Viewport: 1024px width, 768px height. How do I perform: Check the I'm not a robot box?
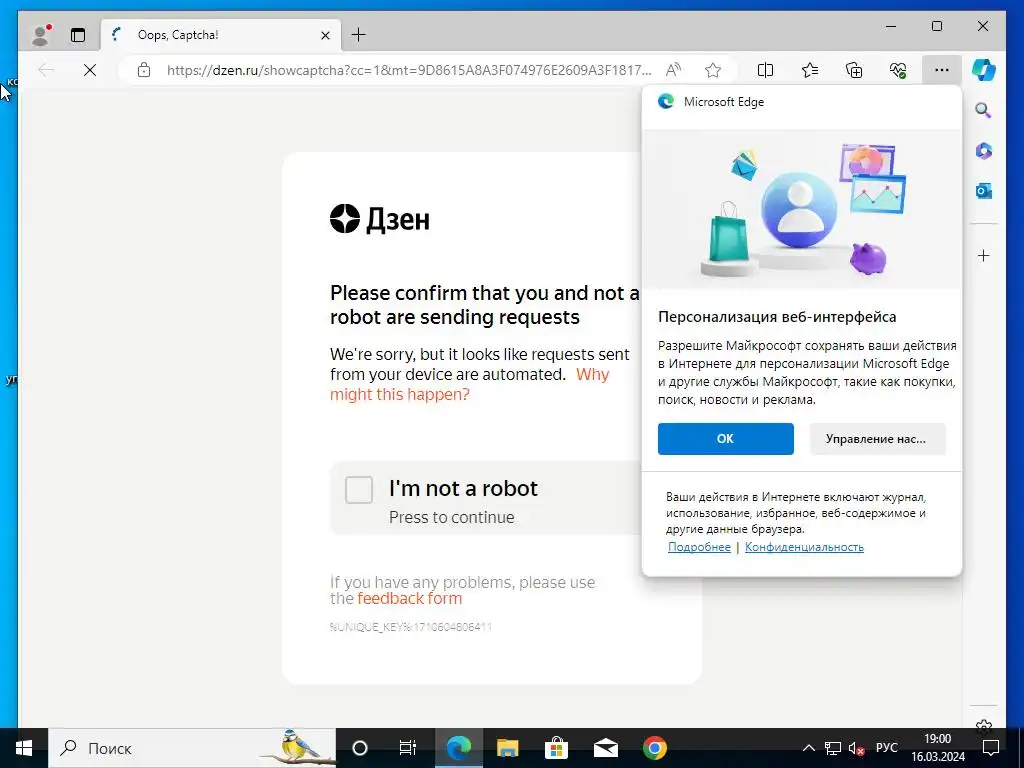click(x=359, y=490)
